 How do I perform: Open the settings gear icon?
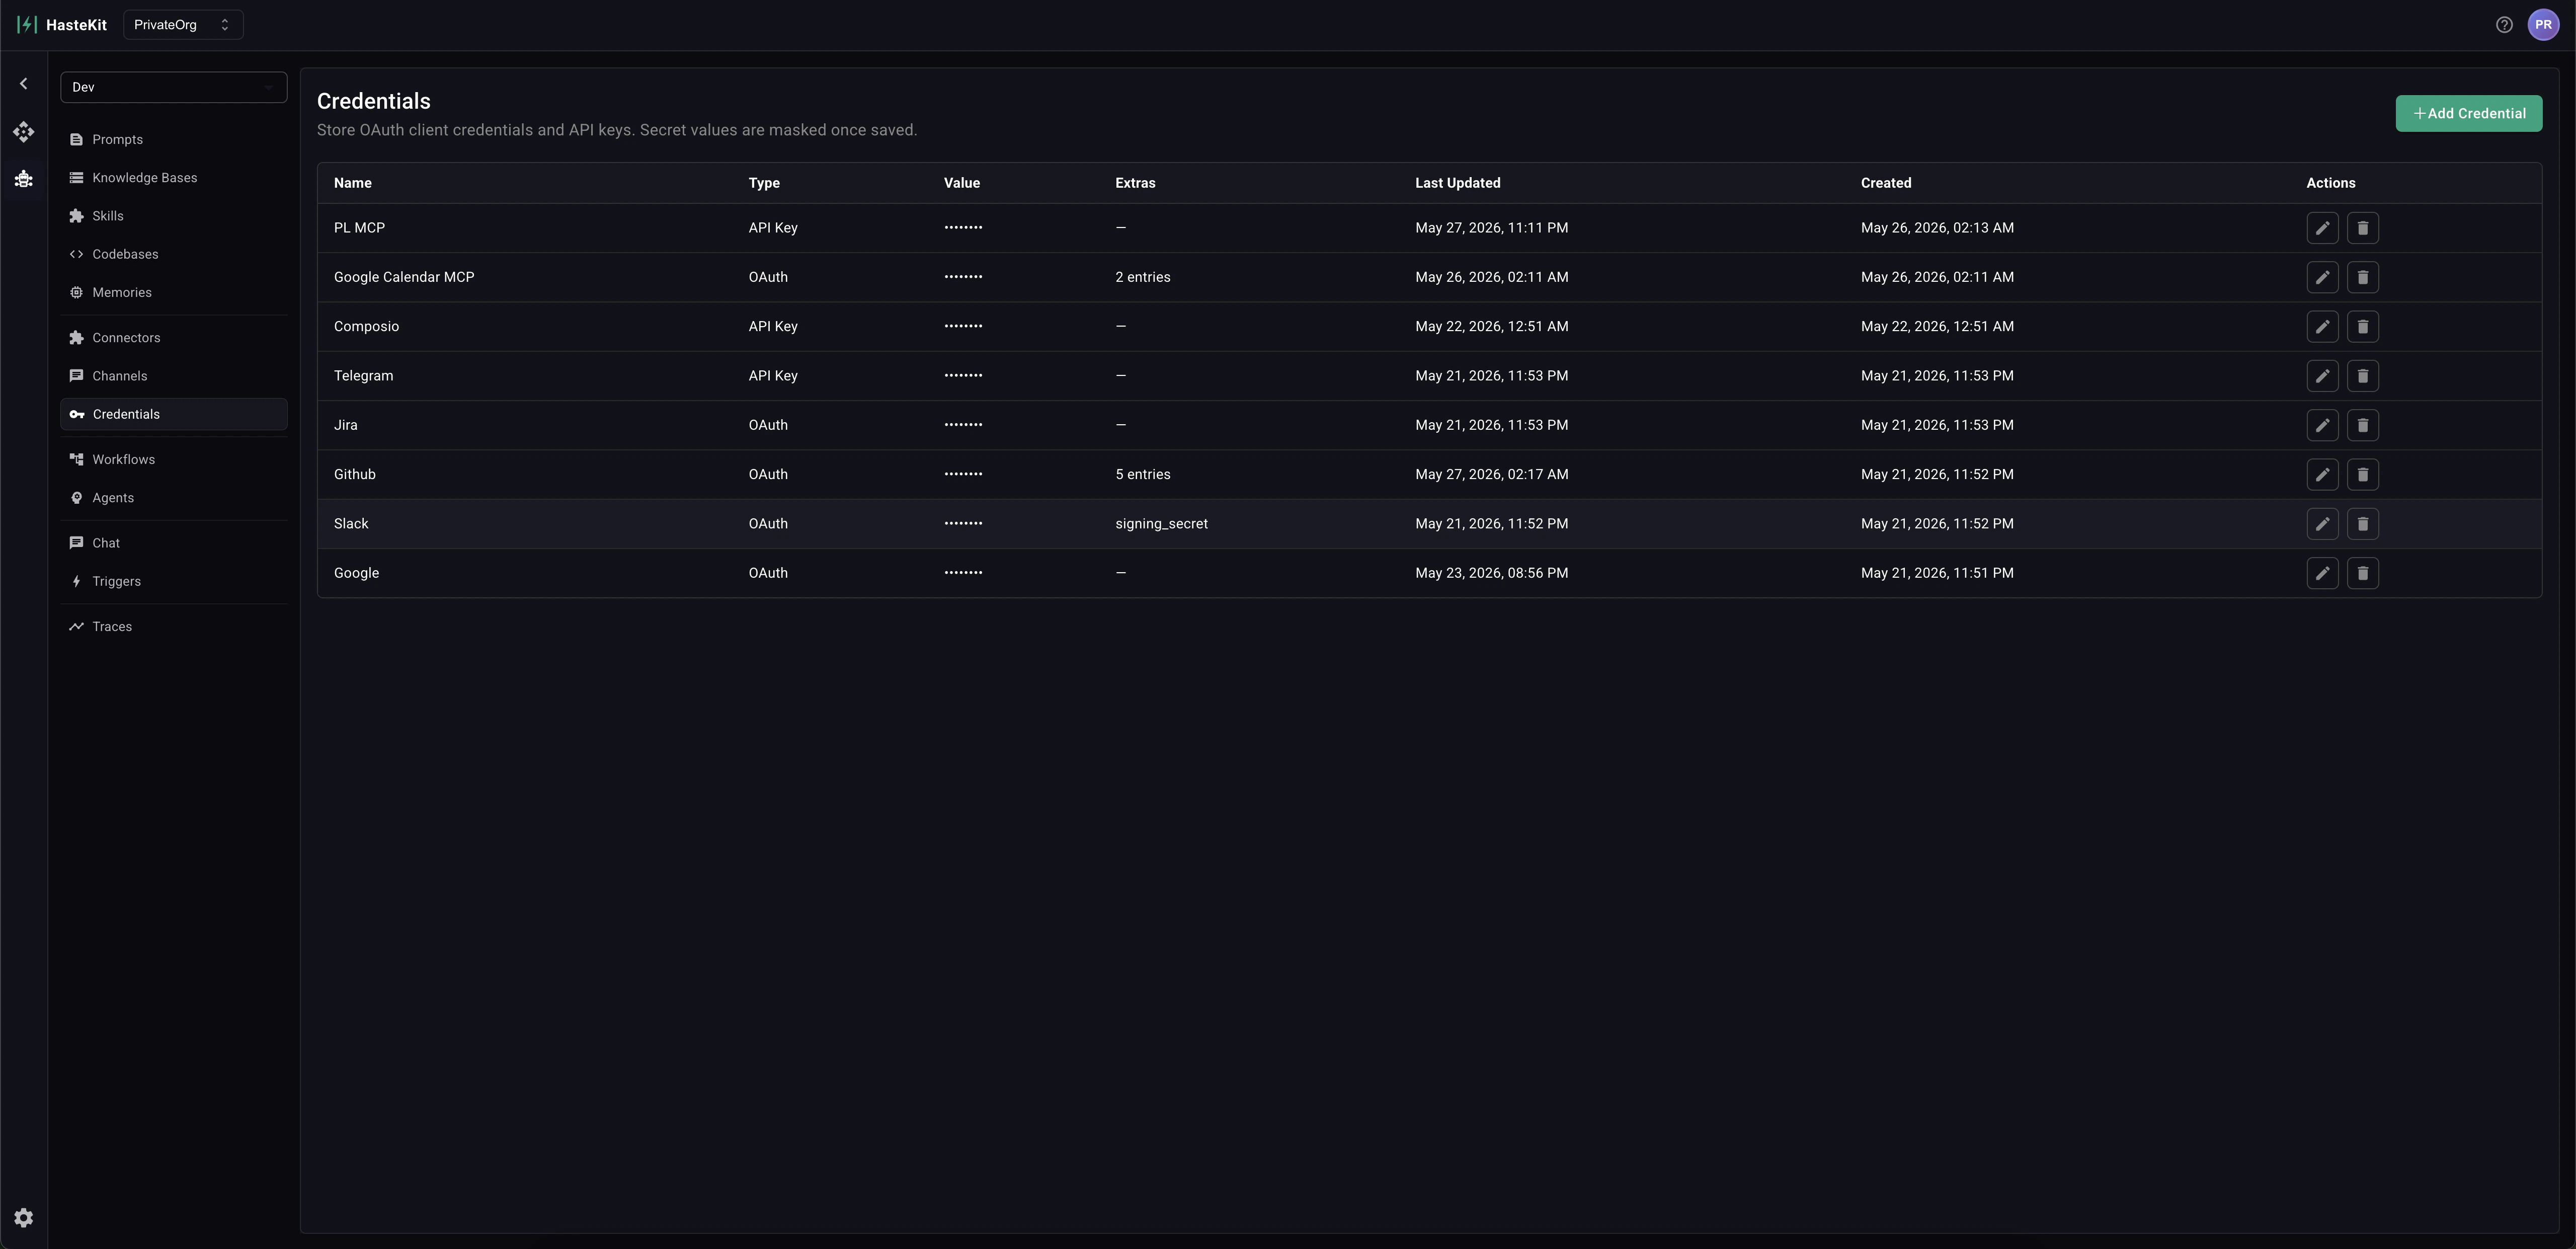pos(24,1218)
